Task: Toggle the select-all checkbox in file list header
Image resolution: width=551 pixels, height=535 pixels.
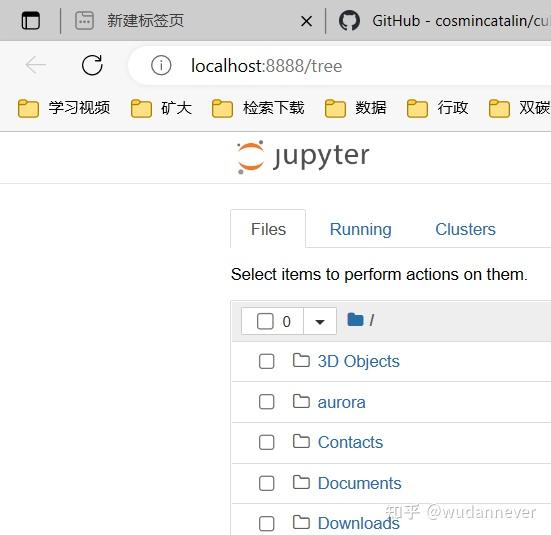Action: tap(265, 321)
